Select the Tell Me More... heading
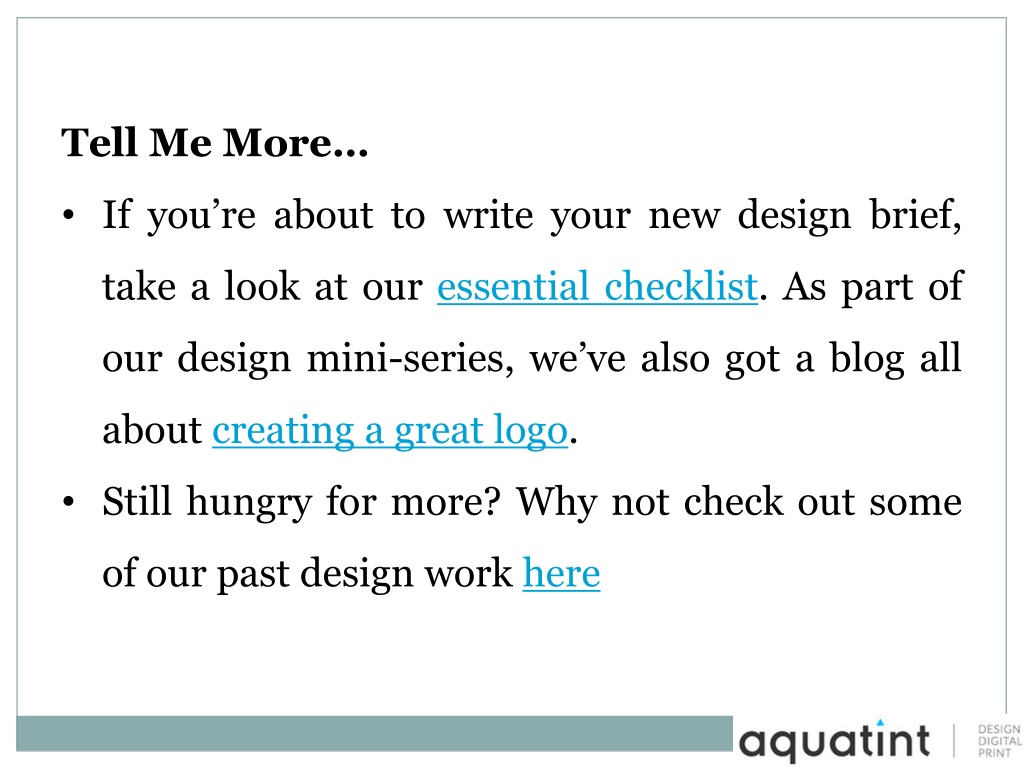The height and width of the screenshot is (768, 1024). (x=215, y=142)
